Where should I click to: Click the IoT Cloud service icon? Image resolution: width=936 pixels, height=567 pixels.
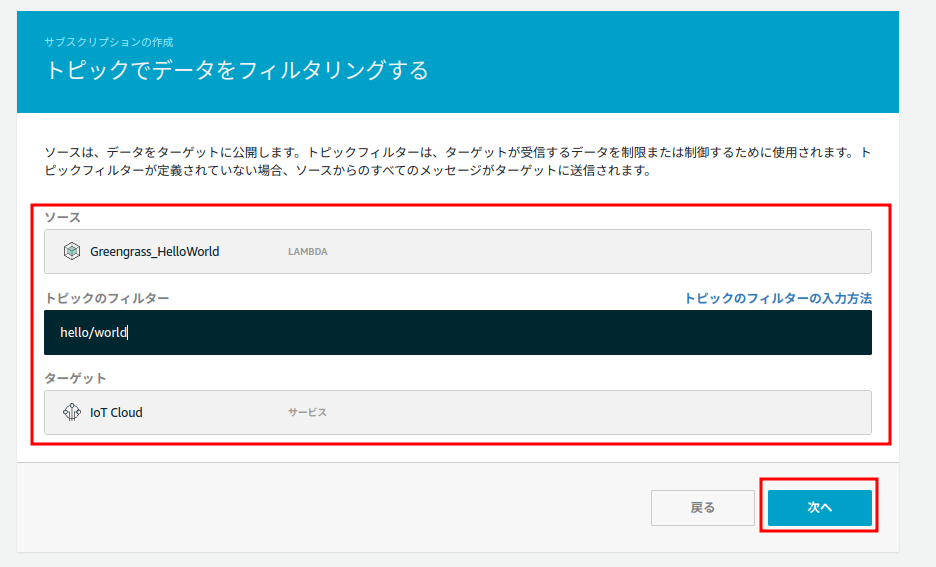coord(72,412)
